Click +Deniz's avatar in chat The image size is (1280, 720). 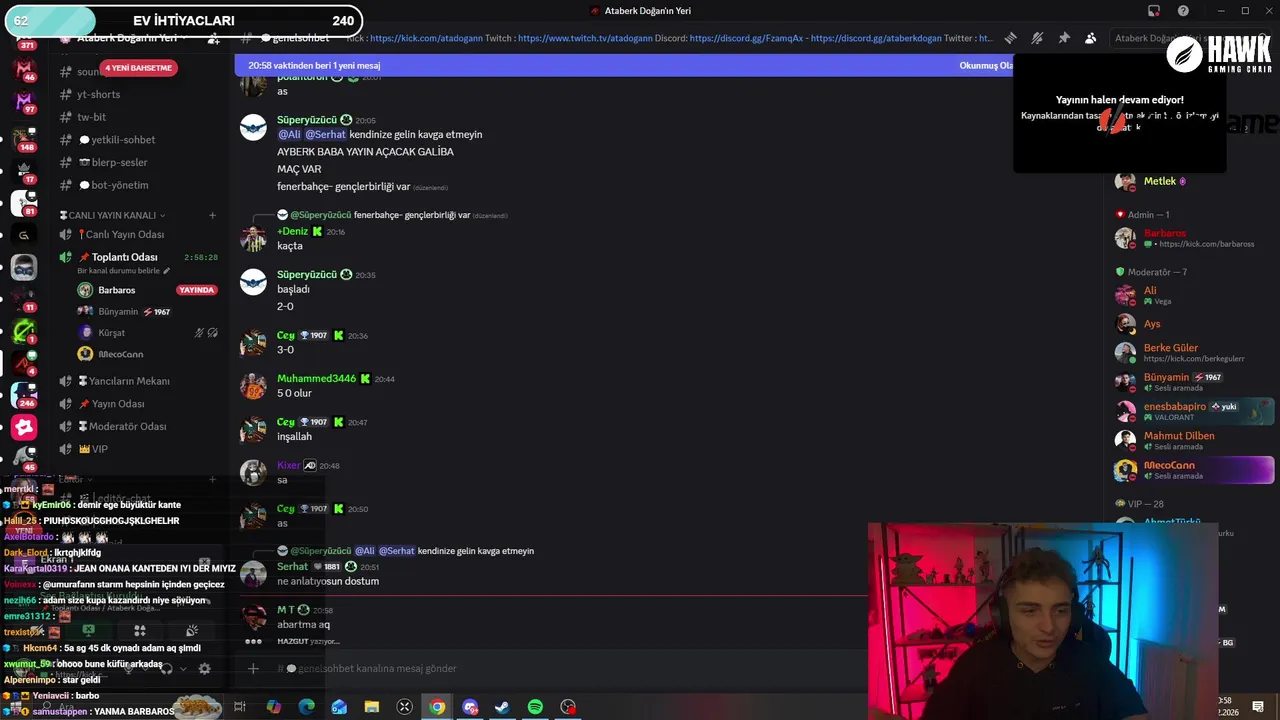253,238
